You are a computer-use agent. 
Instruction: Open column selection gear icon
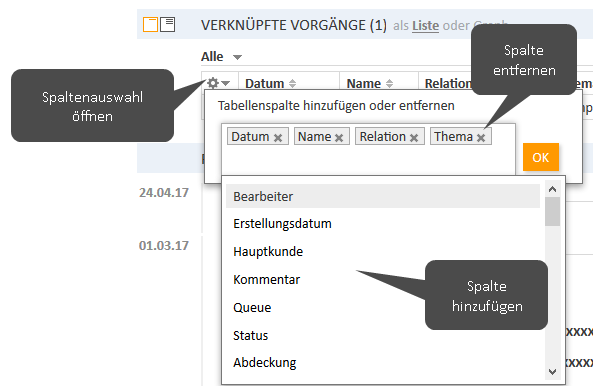click(213, 83)
